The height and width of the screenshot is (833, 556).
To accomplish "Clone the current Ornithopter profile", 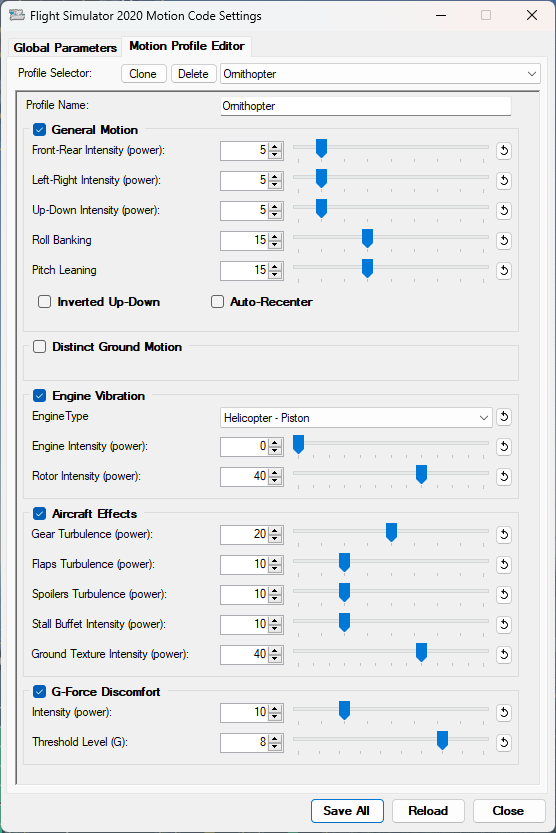I will [x=143, y=74].
